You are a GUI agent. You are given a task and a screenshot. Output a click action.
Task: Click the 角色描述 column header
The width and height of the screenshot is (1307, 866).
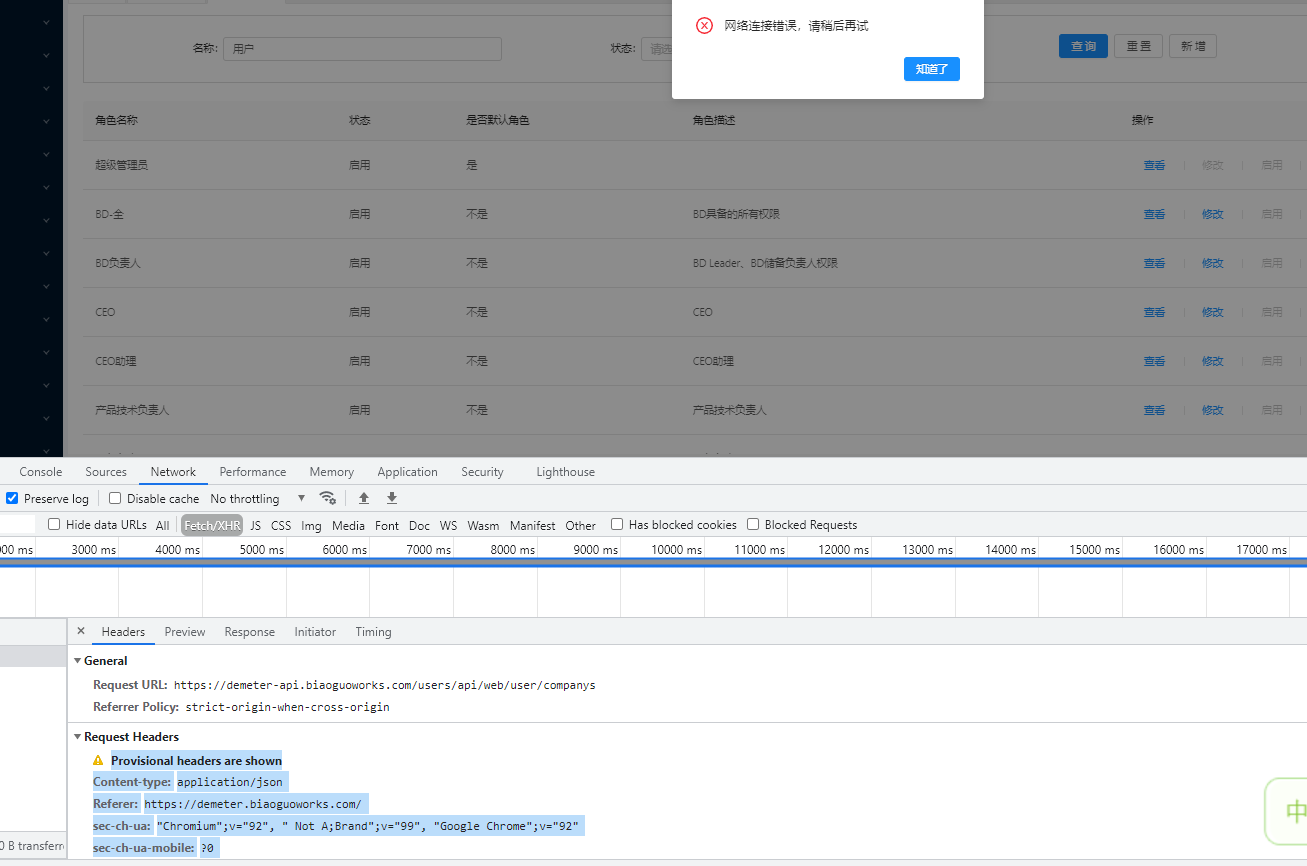pyautogui.click(x=714, y=120)
